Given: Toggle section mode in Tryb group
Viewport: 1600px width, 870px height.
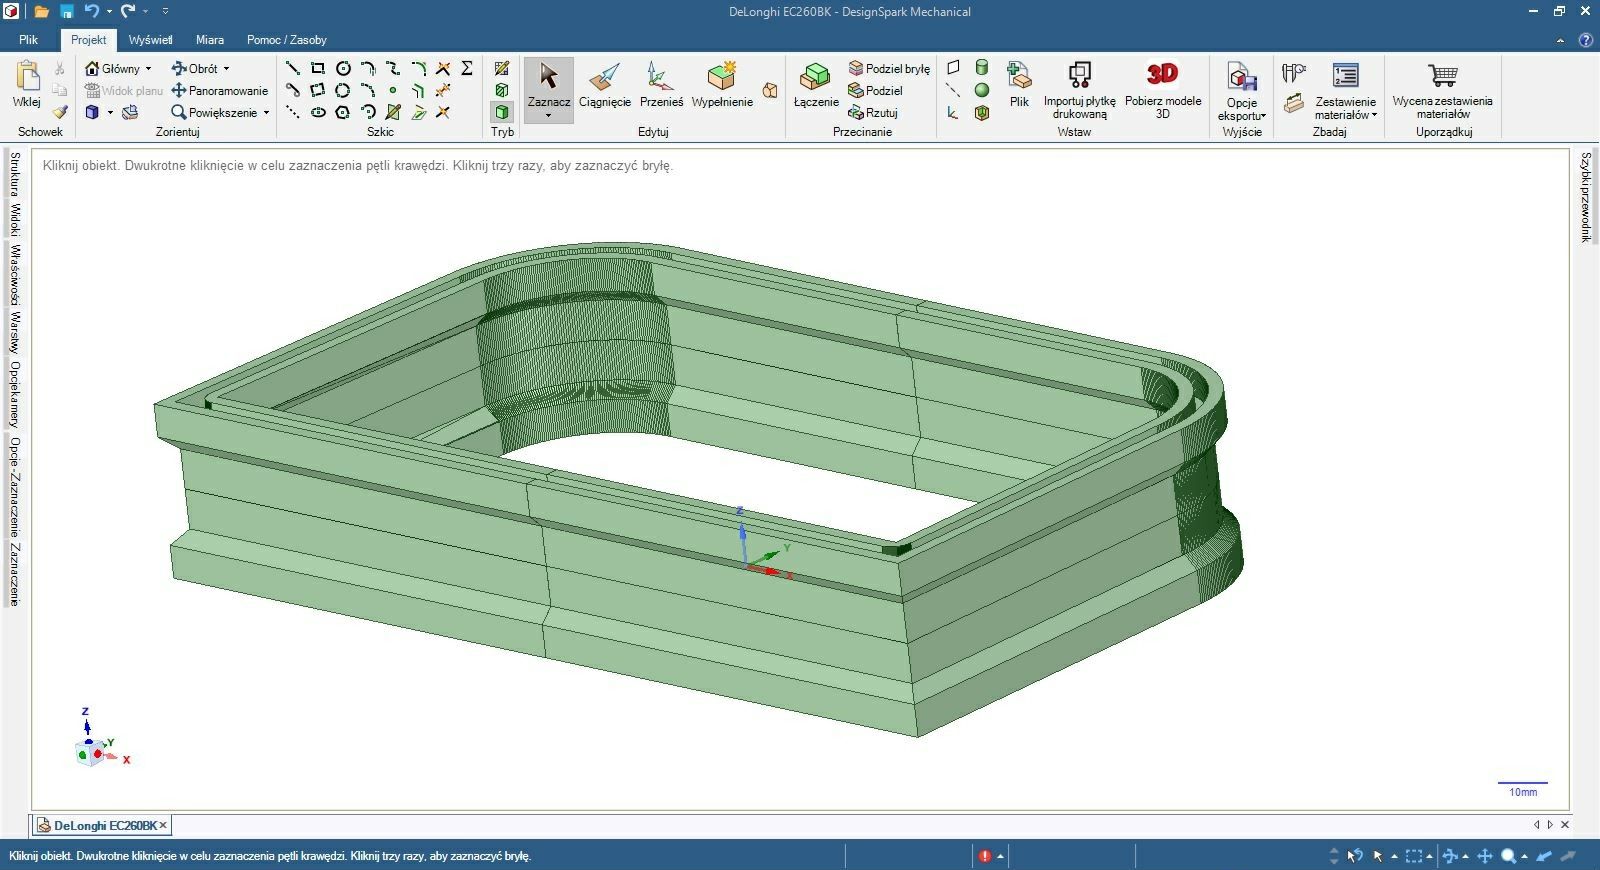Looking at the screenshot, I should (x=502, y=90).
